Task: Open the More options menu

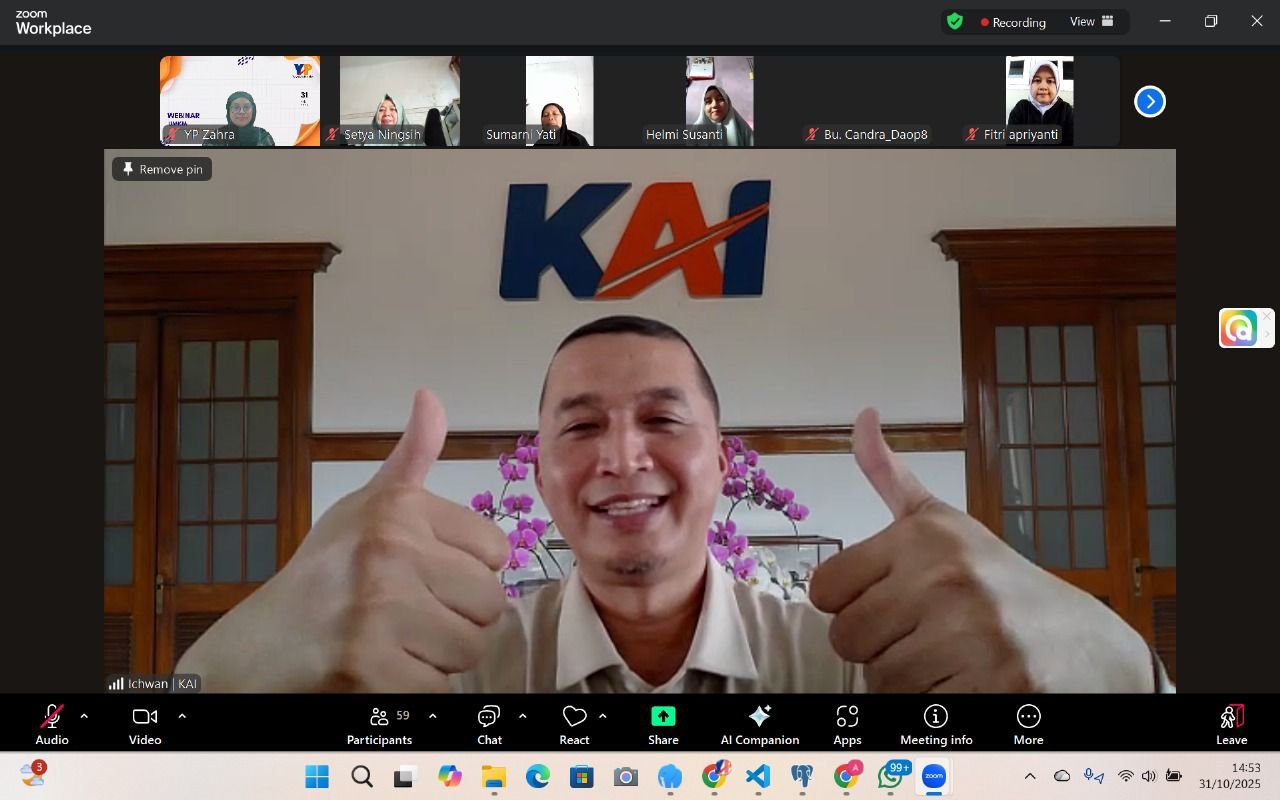Action: click(1028, 725)
